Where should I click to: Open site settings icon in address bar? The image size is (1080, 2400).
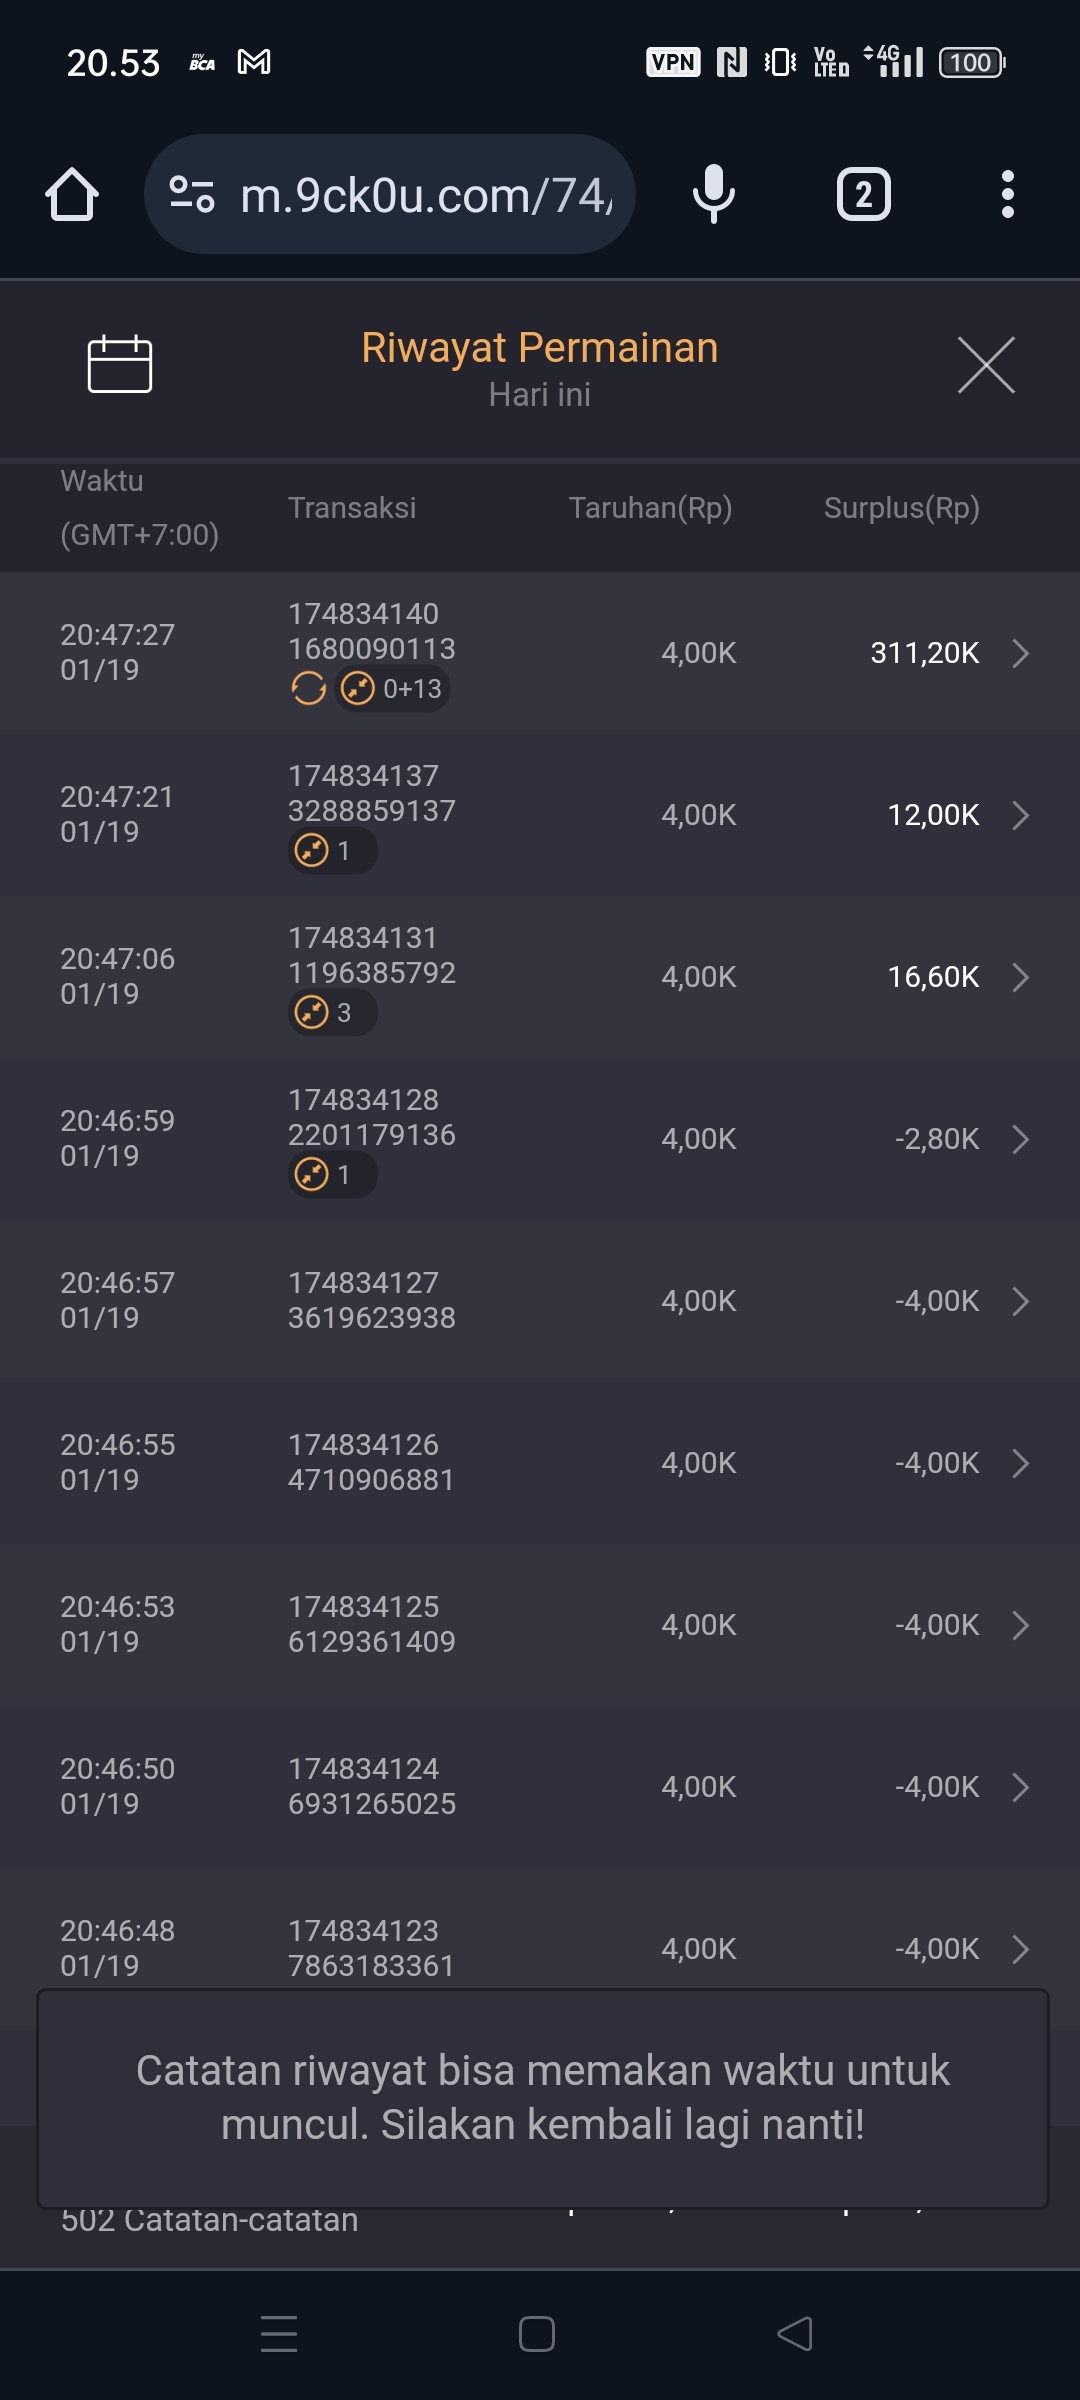tap(192, 194)
